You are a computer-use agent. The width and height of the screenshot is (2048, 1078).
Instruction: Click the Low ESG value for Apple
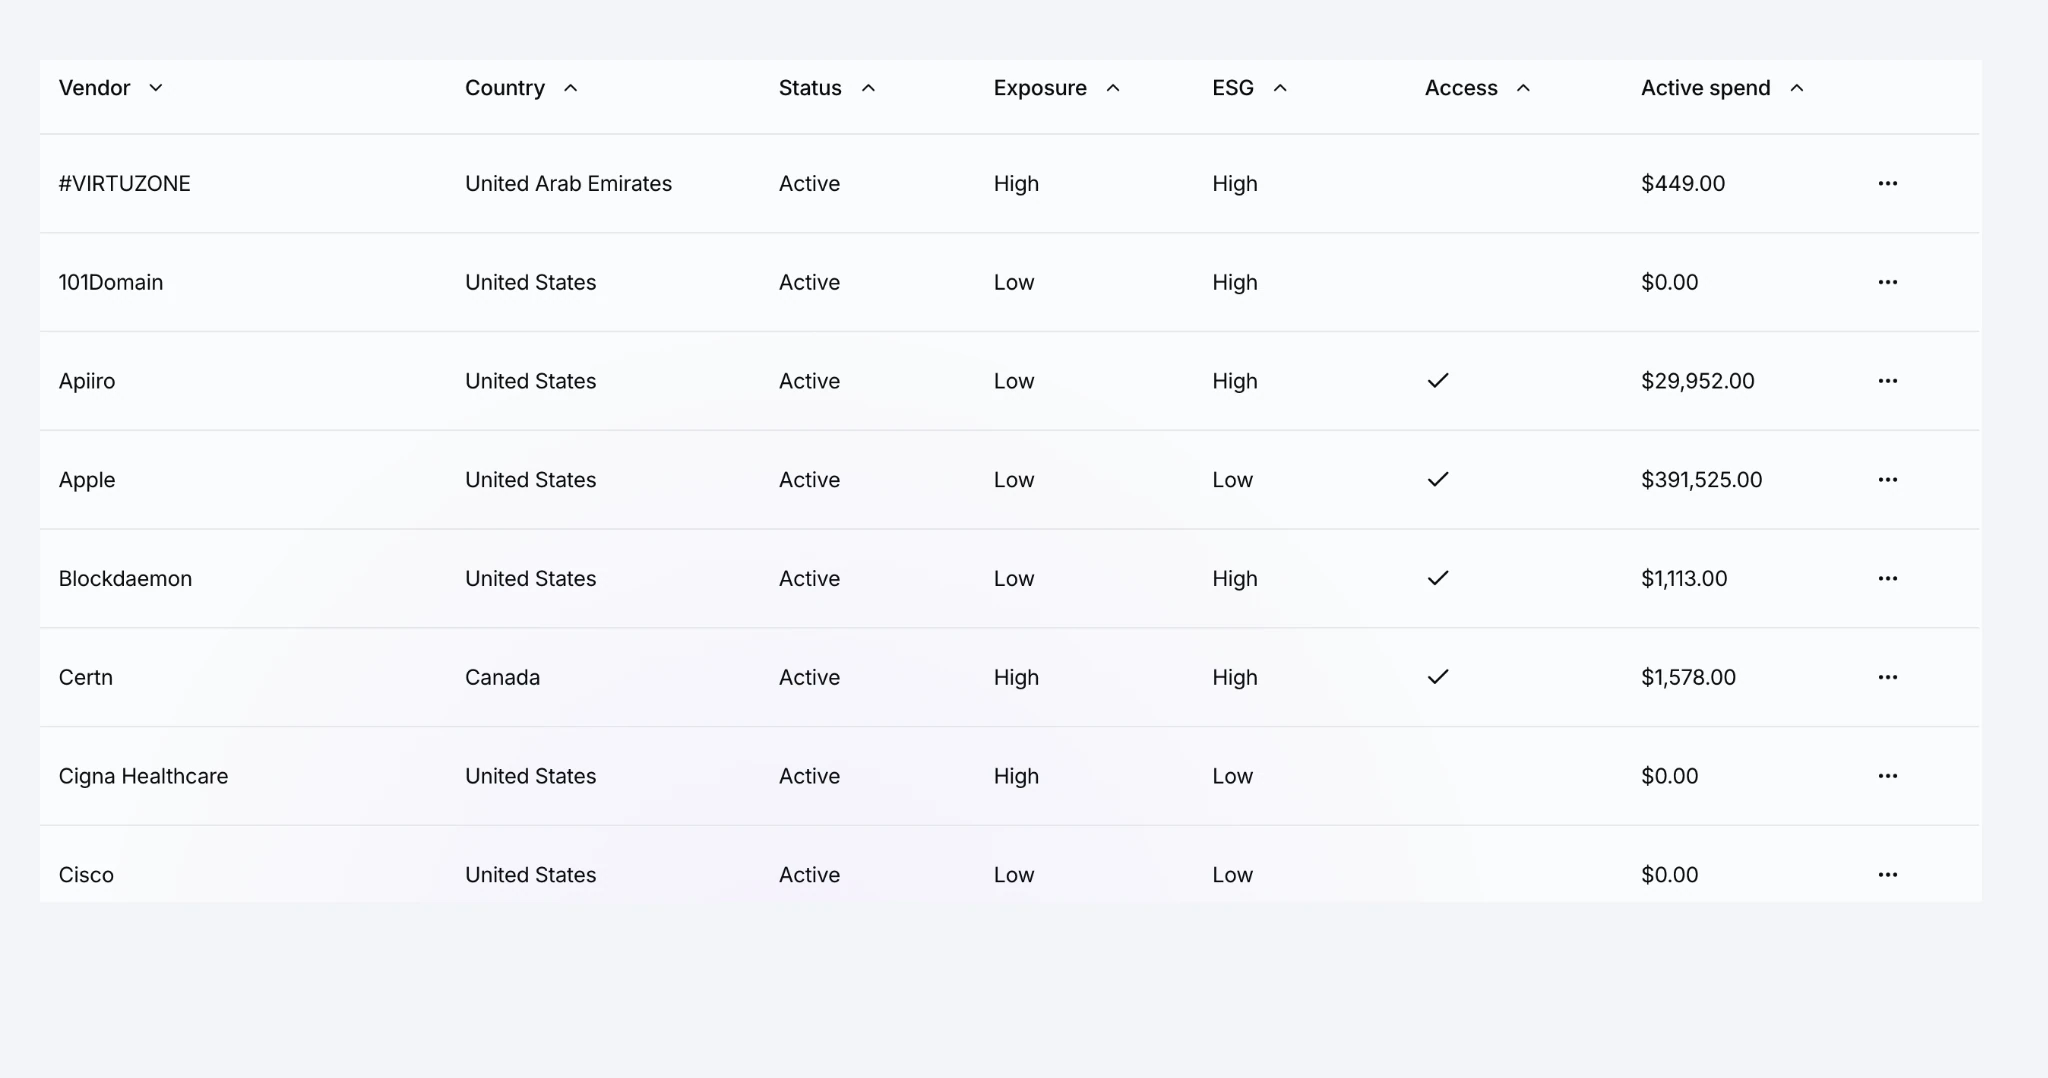click(1233, 480)
